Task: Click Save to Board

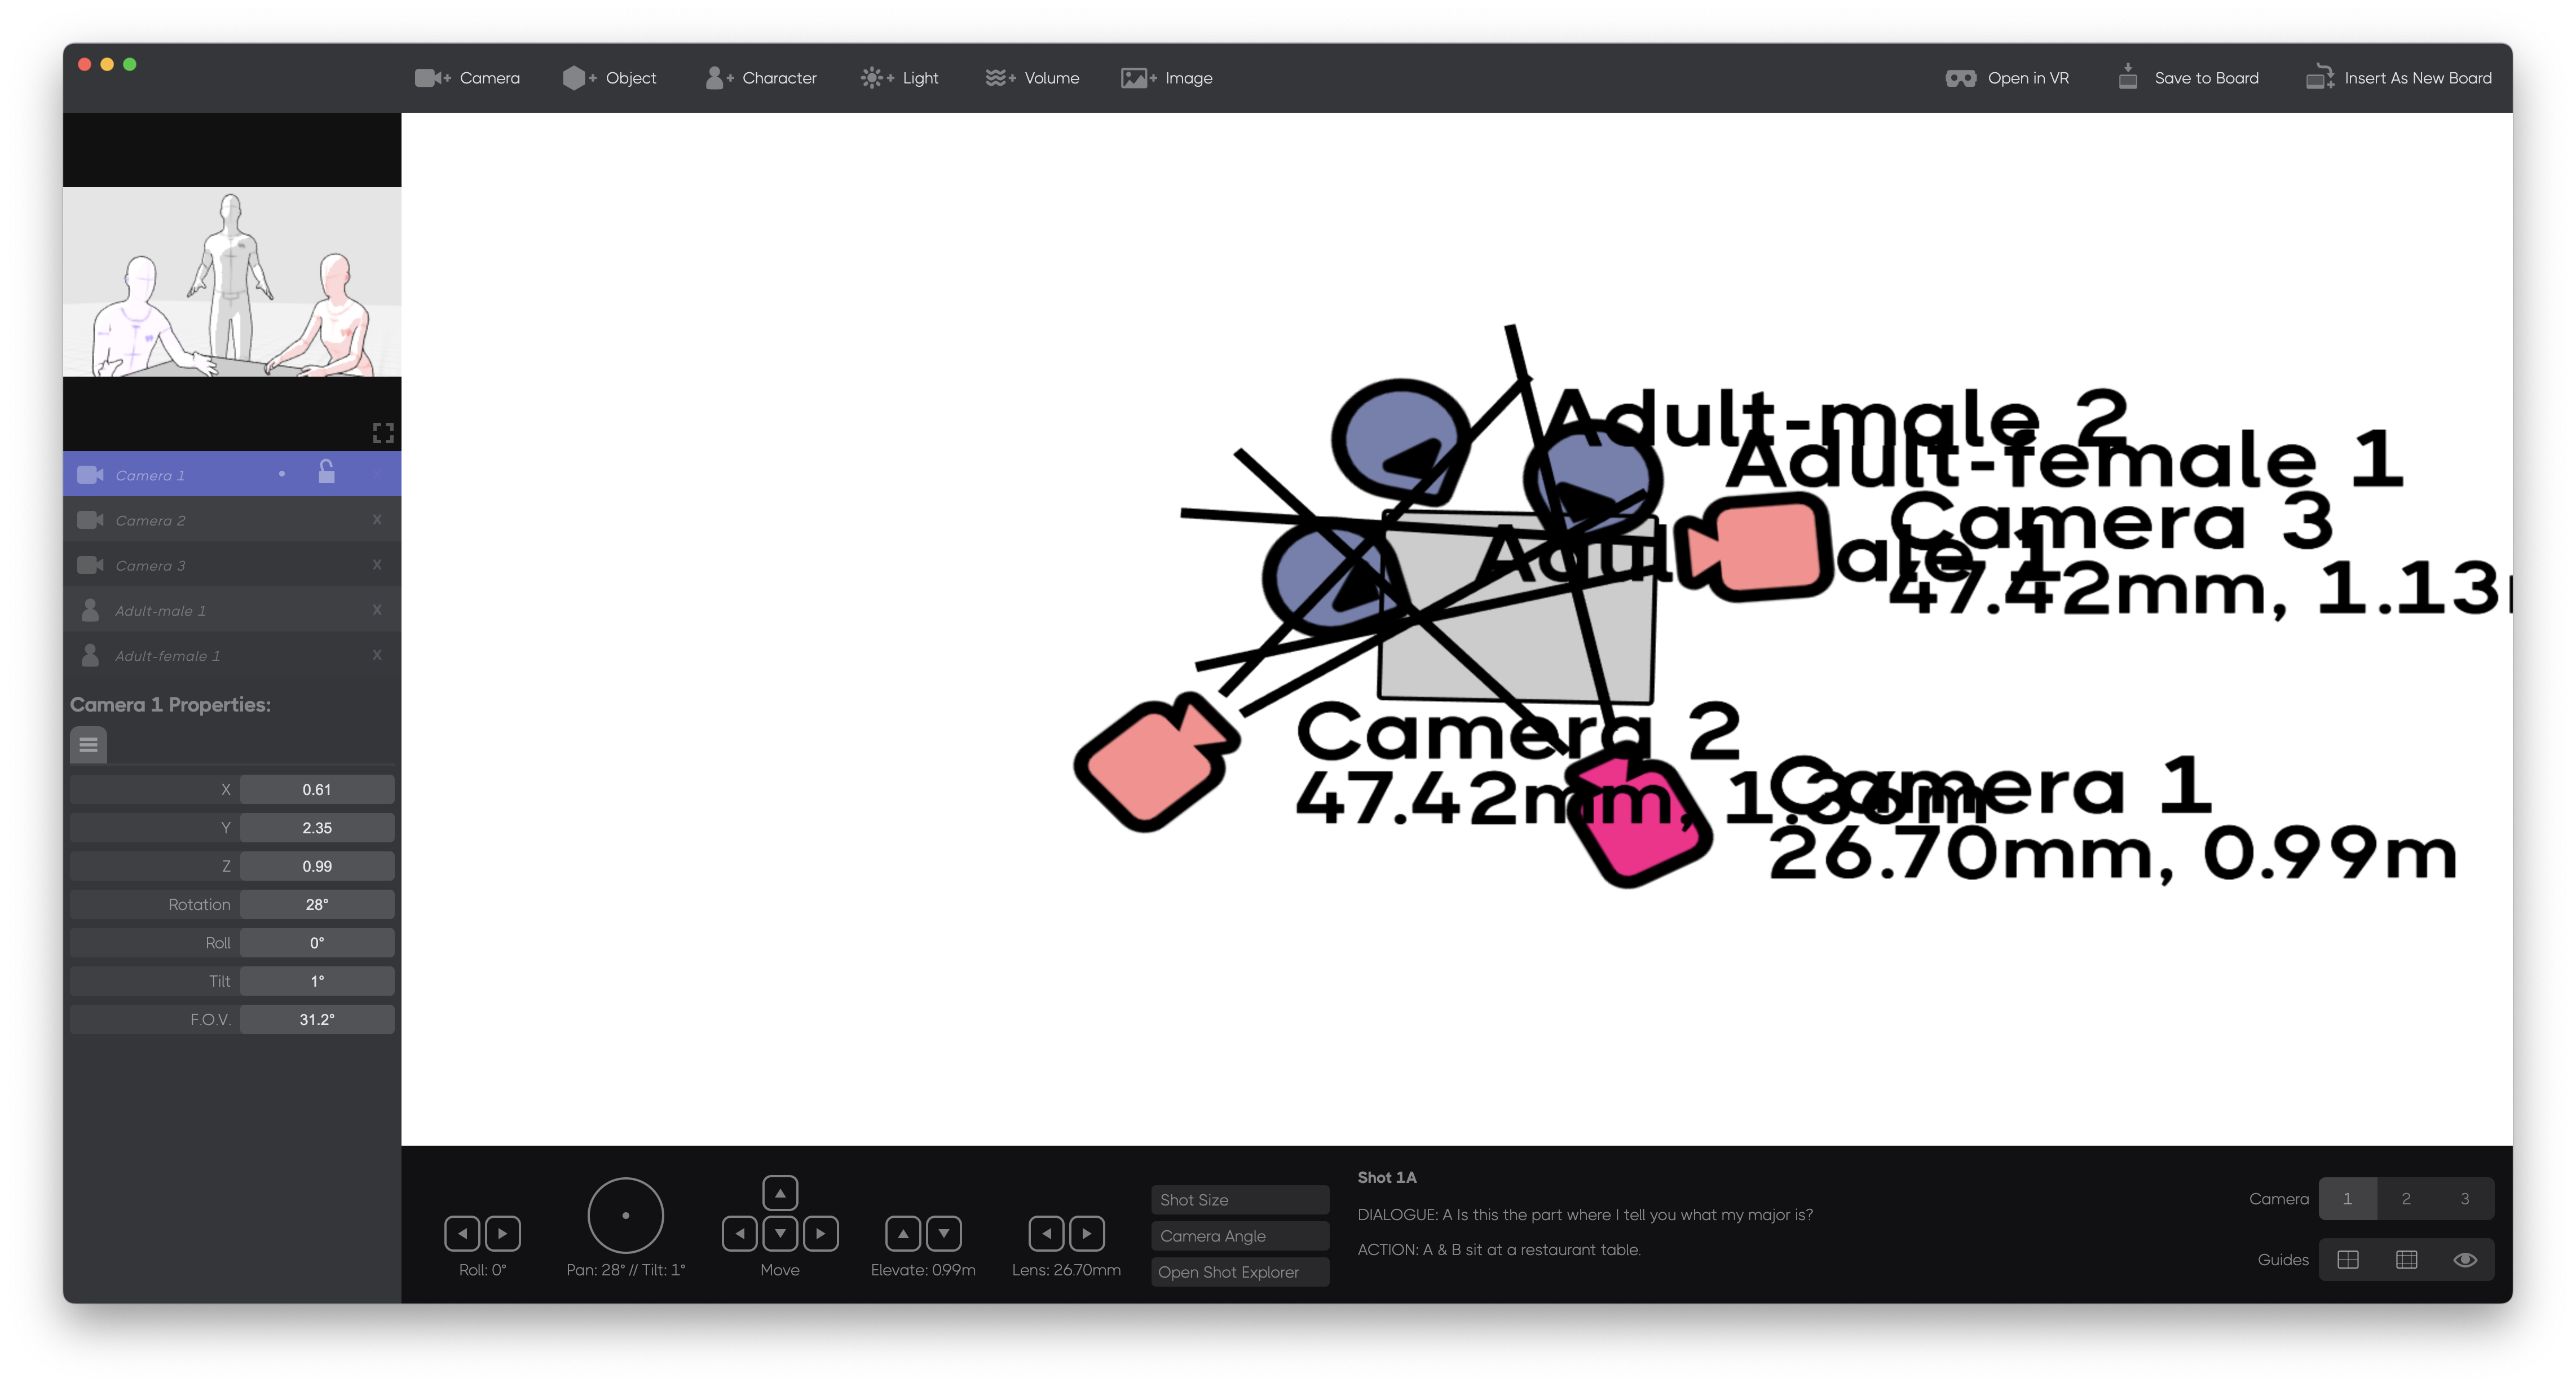Action: [x=2188, y=78]
